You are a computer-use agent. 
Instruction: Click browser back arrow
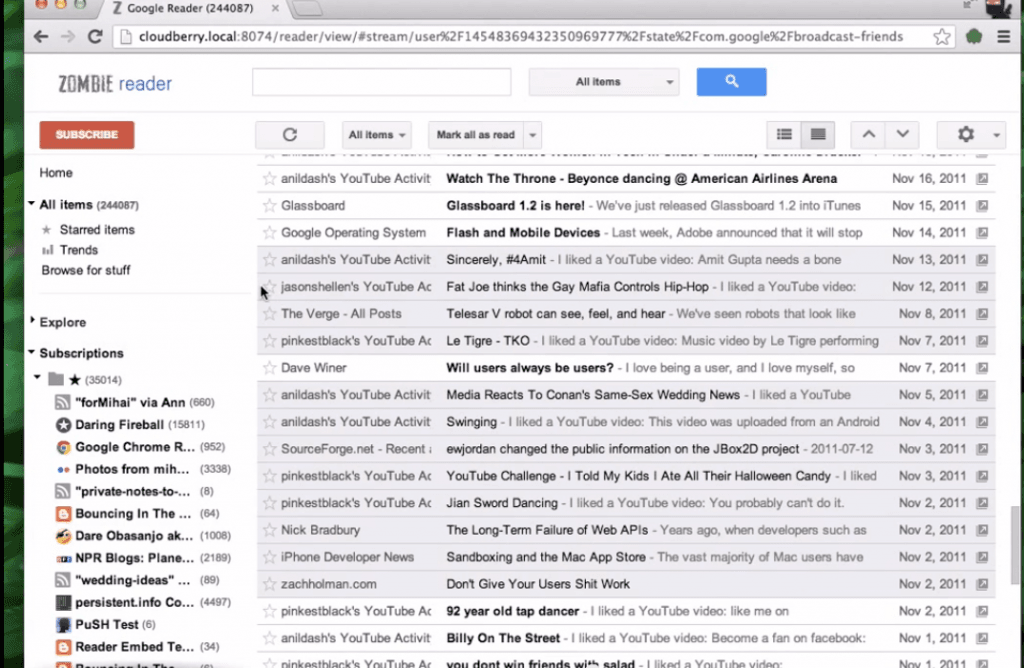pyautogui.click(x=40, y=37)
